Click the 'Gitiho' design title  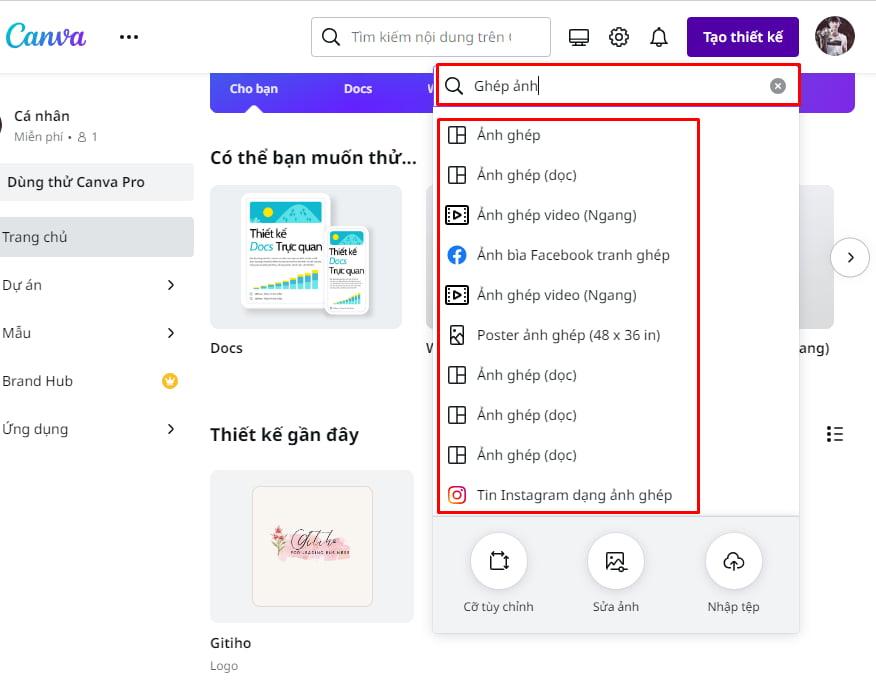coord(230,643)
